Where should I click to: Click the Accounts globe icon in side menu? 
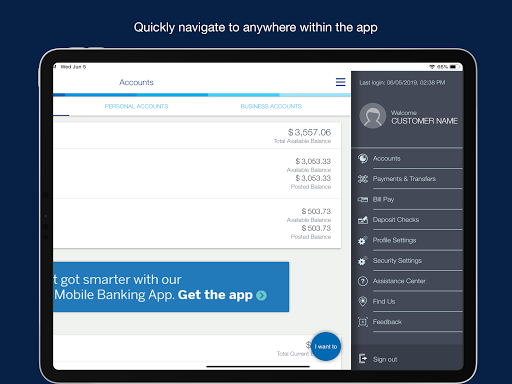(363, 158)
